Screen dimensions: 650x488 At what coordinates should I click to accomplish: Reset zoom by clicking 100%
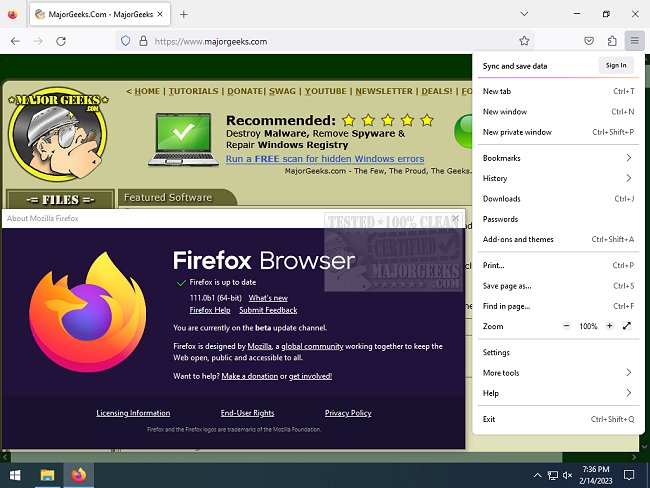pos(588,326)
